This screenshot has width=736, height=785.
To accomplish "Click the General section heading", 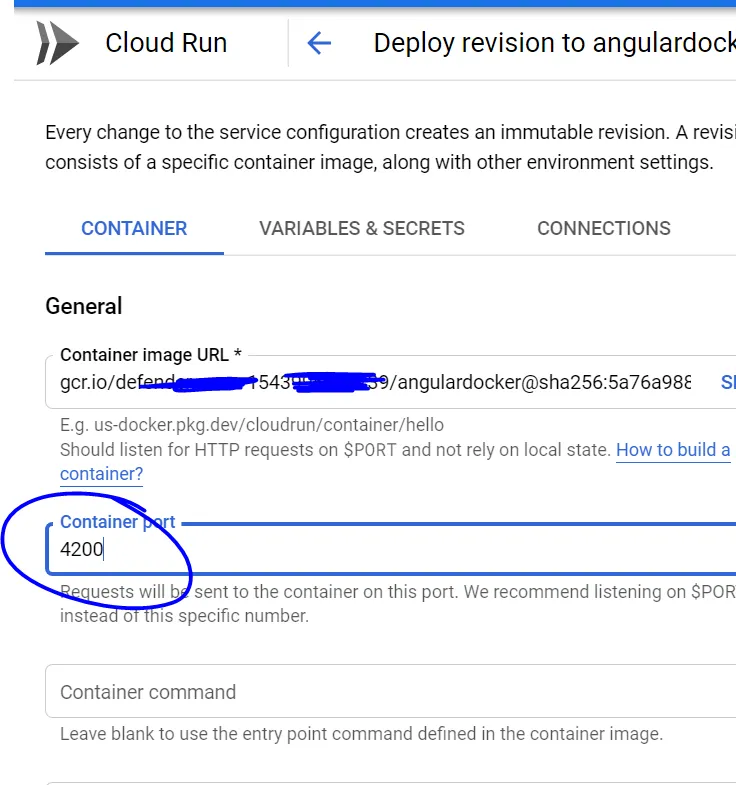I will point(84,306).
